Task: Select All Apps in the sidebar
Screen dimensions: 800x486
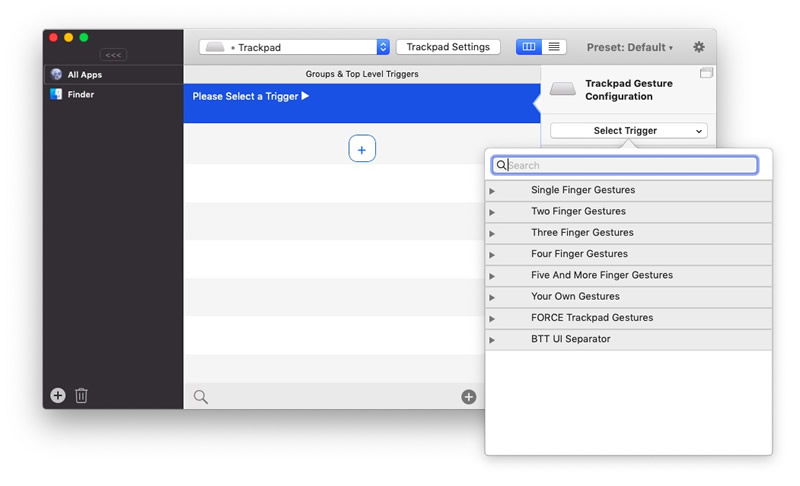Action: point(113,74)
